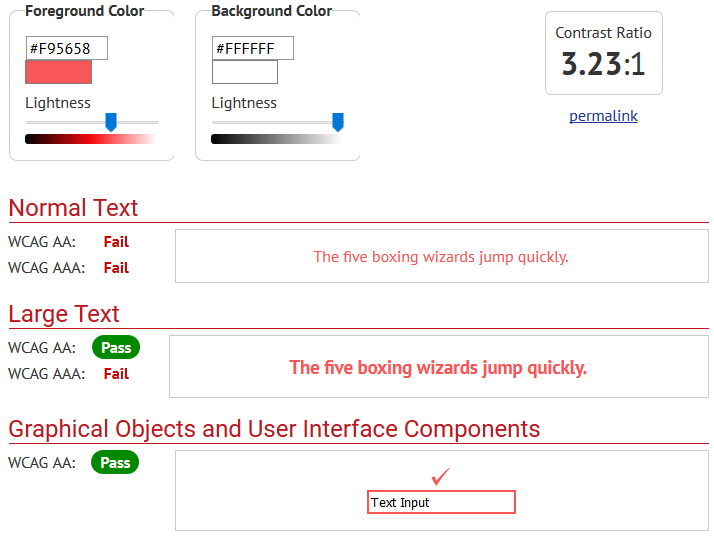Click the background grayscale gradient lightness bar
The height and width of the screenshot is (537, 714).
[277, 139]
